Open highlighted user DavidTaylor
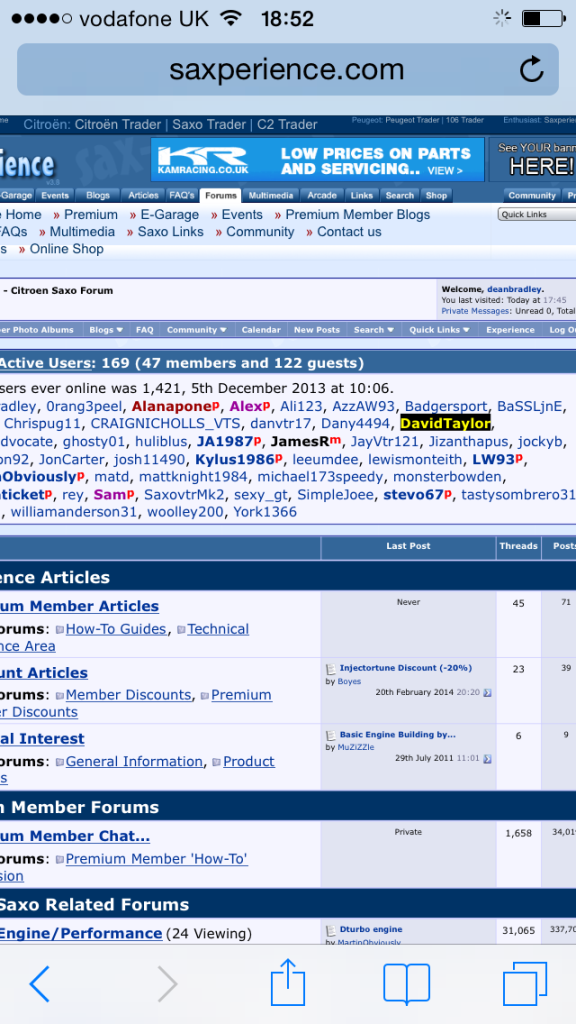Image resolution: width=576 pixels, height=1024 pixels. point(445,423)
